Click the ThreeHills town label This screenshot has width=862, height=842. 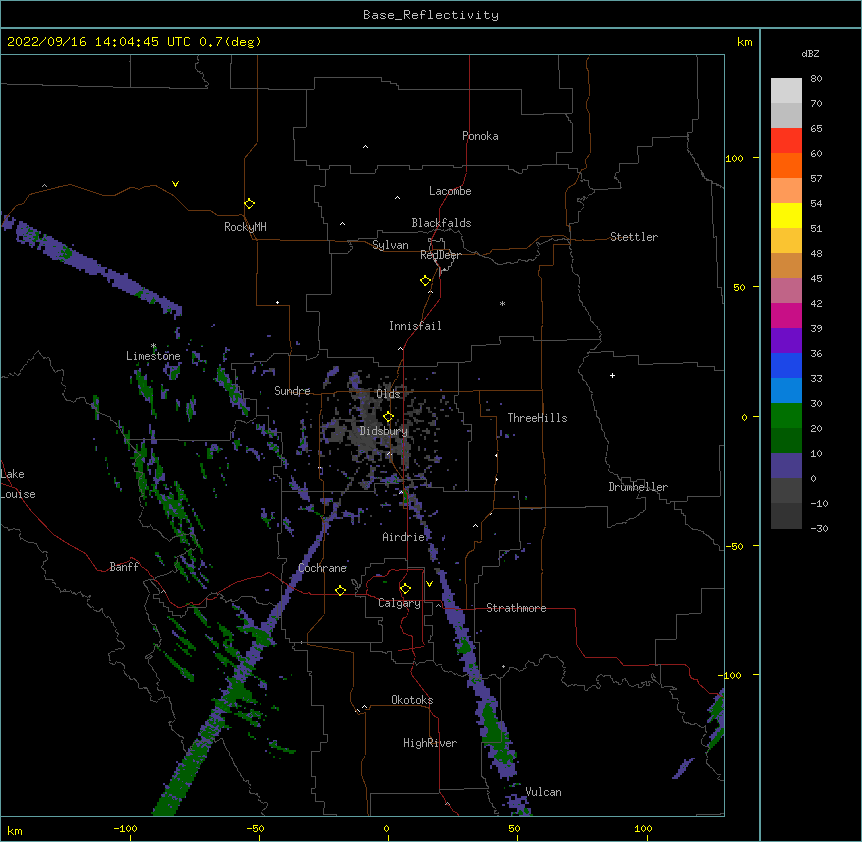[537, 418]
